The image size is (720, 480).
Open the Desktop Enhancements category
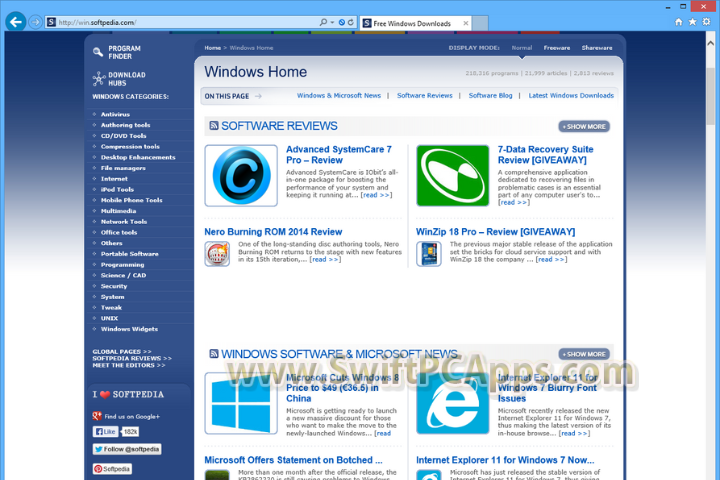click(138, 157)
